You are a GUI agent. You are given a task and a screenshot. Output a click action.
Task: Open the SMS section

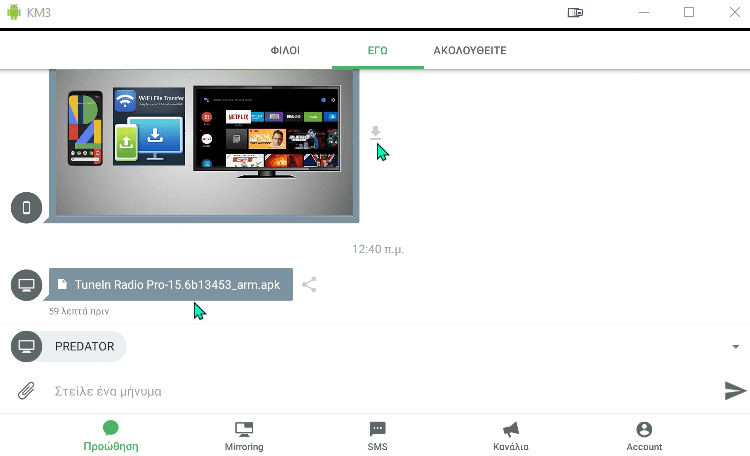click(377, 436)
